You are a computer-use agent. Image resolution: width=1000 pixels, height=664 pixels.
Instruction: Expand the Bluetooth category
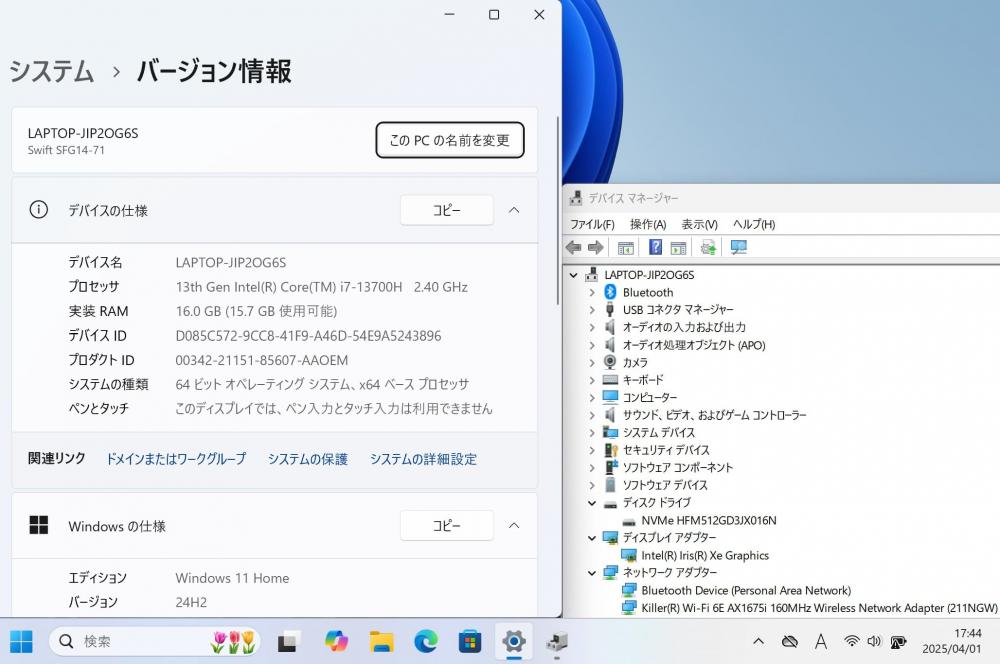coord(592,292)
